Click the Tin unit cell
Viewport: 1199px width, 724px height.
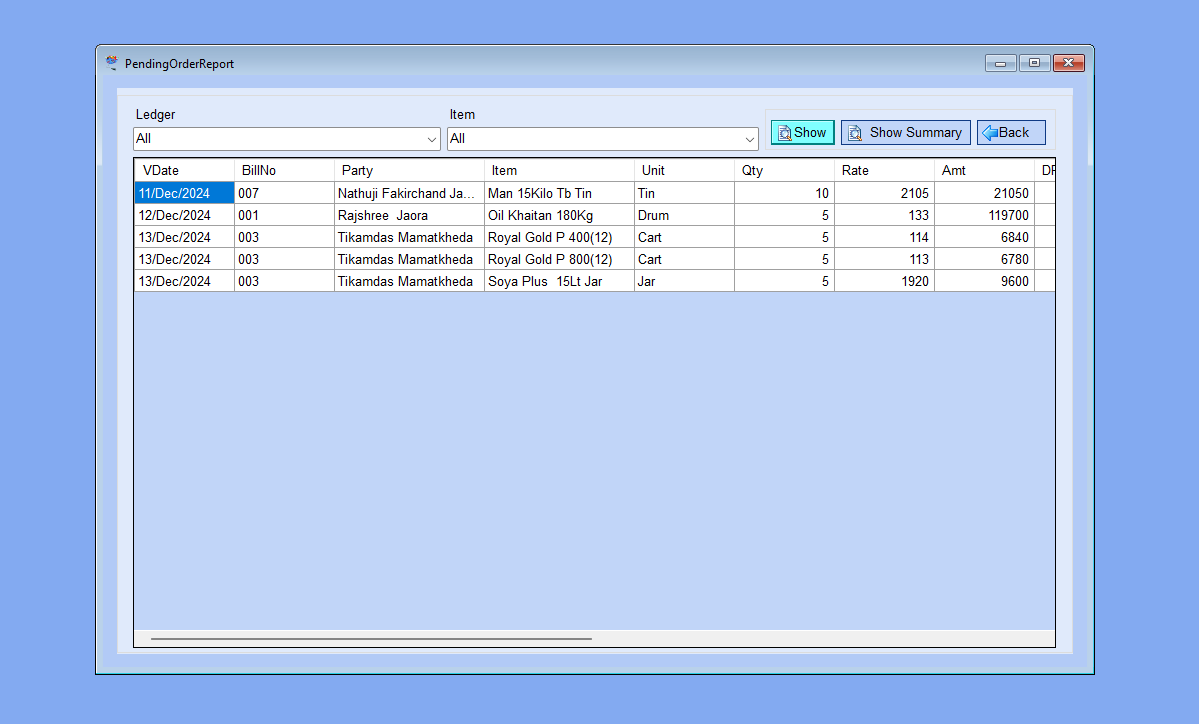pos(684,193)
